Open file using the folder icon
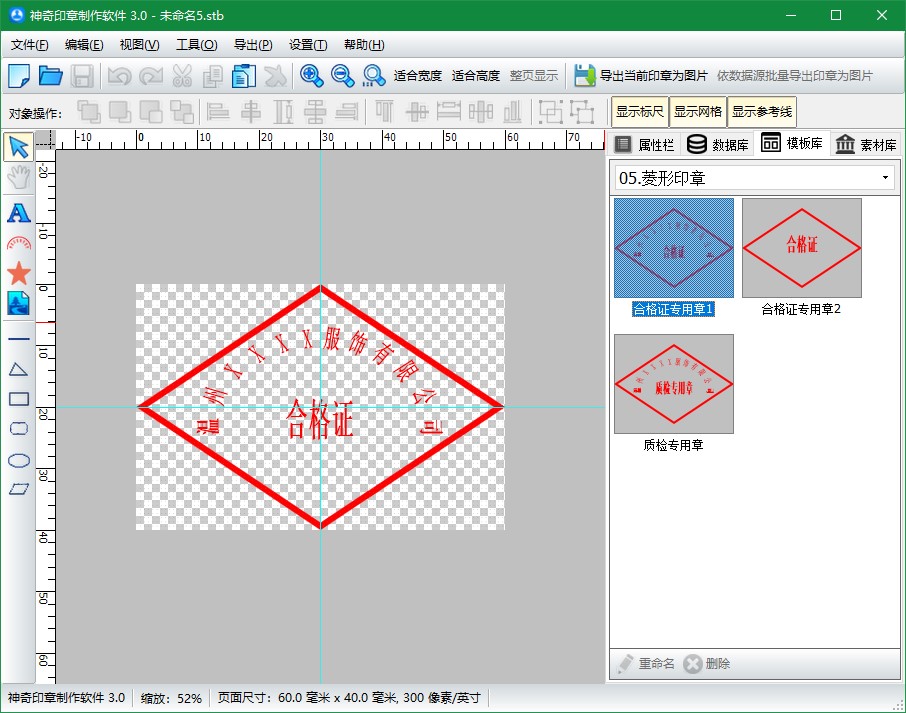The width and height of the screenshot is (906, 713). [50, 75]
